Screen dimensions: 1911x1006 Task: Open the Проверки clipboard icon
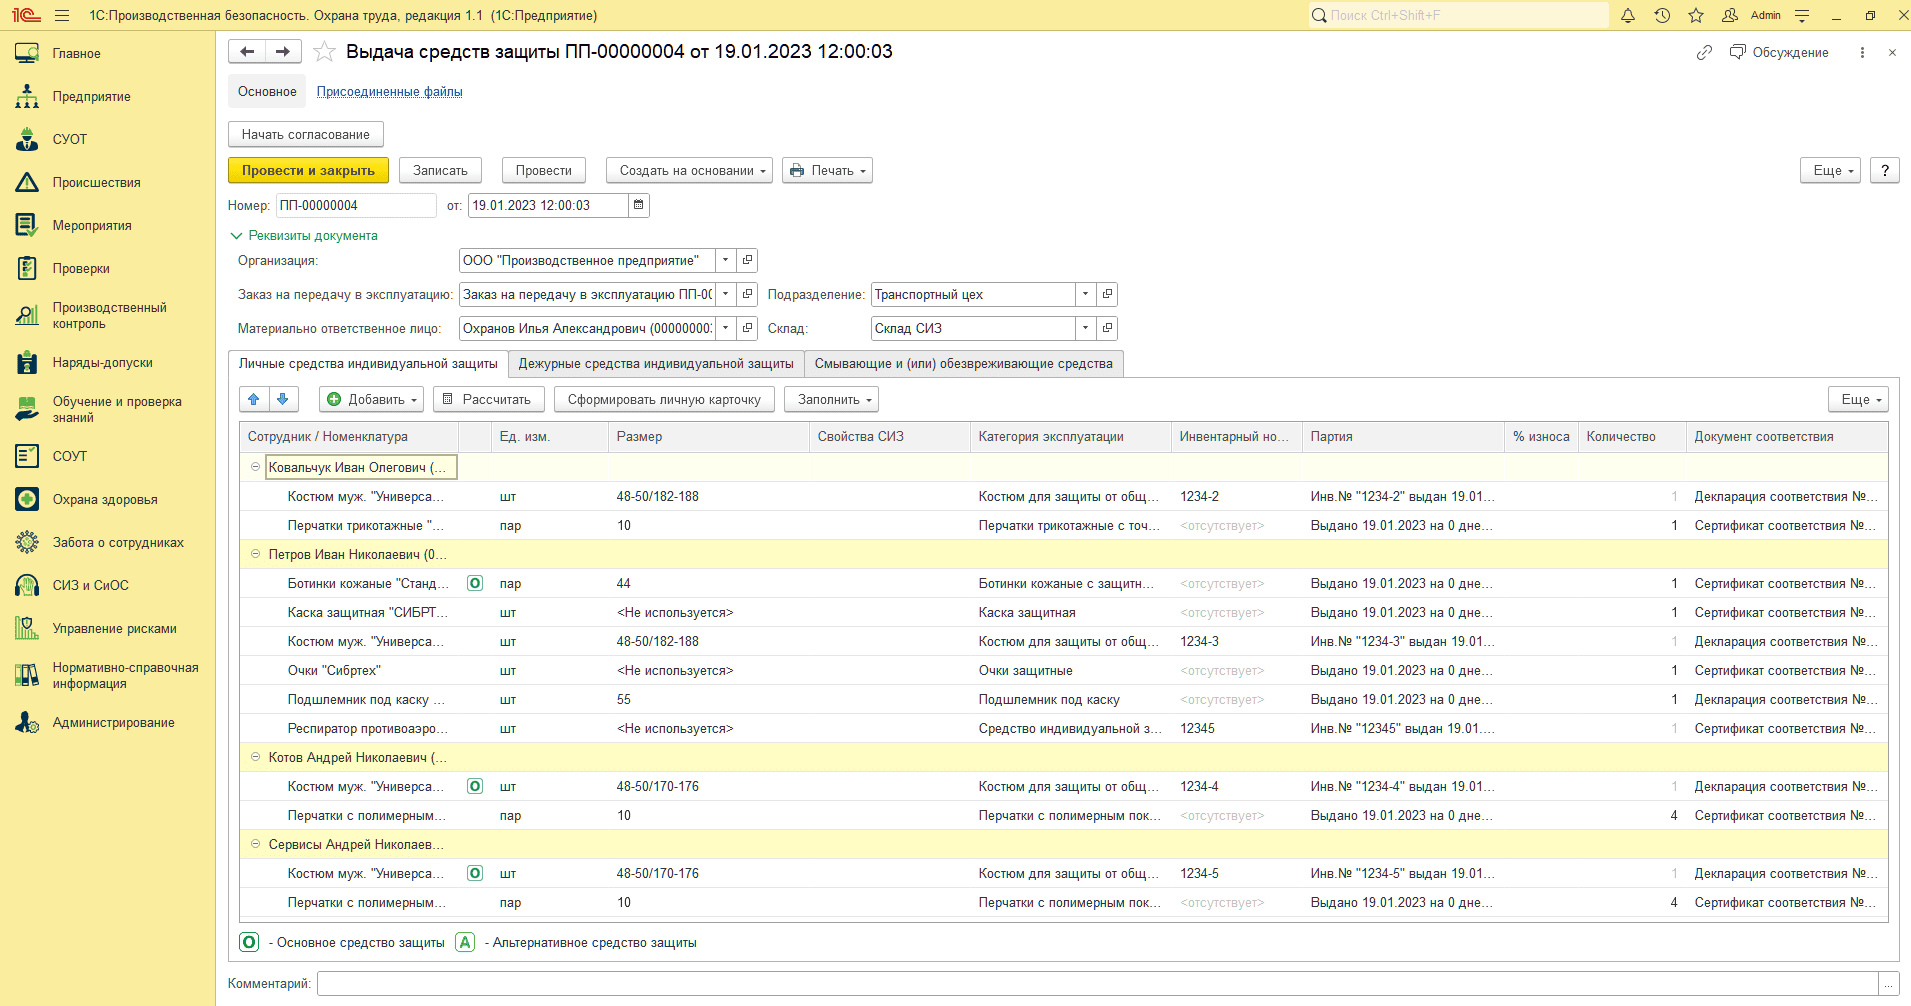pyautogui.click(x=27, y=268)
